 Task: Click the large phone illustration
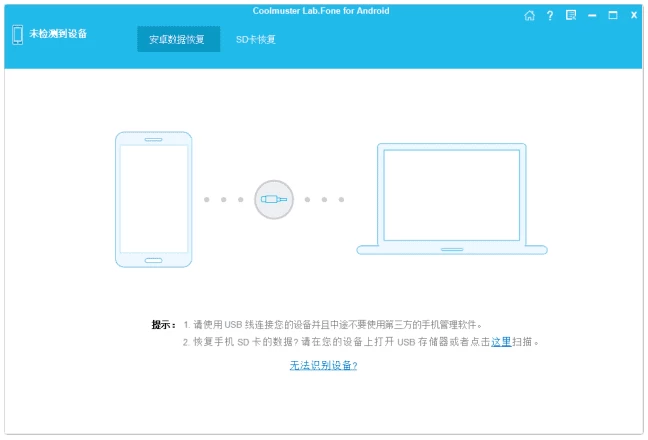point(153,200)
